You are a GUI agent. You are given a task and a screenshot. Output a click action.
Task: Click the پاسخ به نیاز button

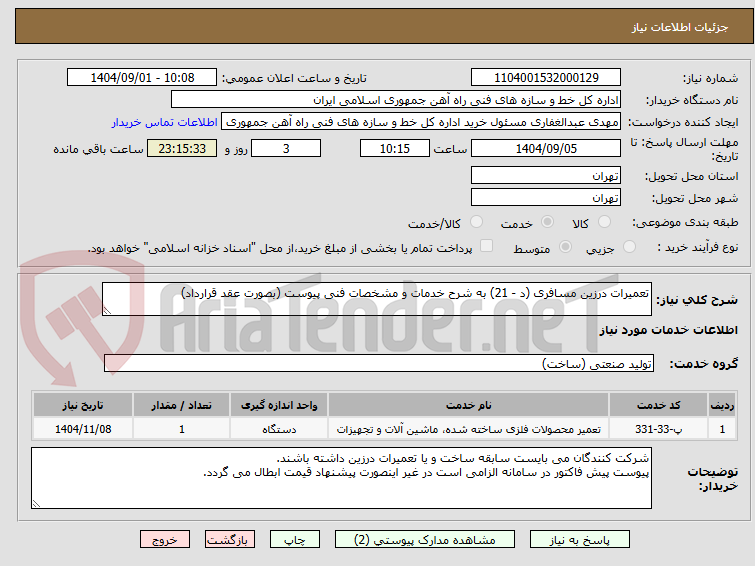click(x=580, y=540)
